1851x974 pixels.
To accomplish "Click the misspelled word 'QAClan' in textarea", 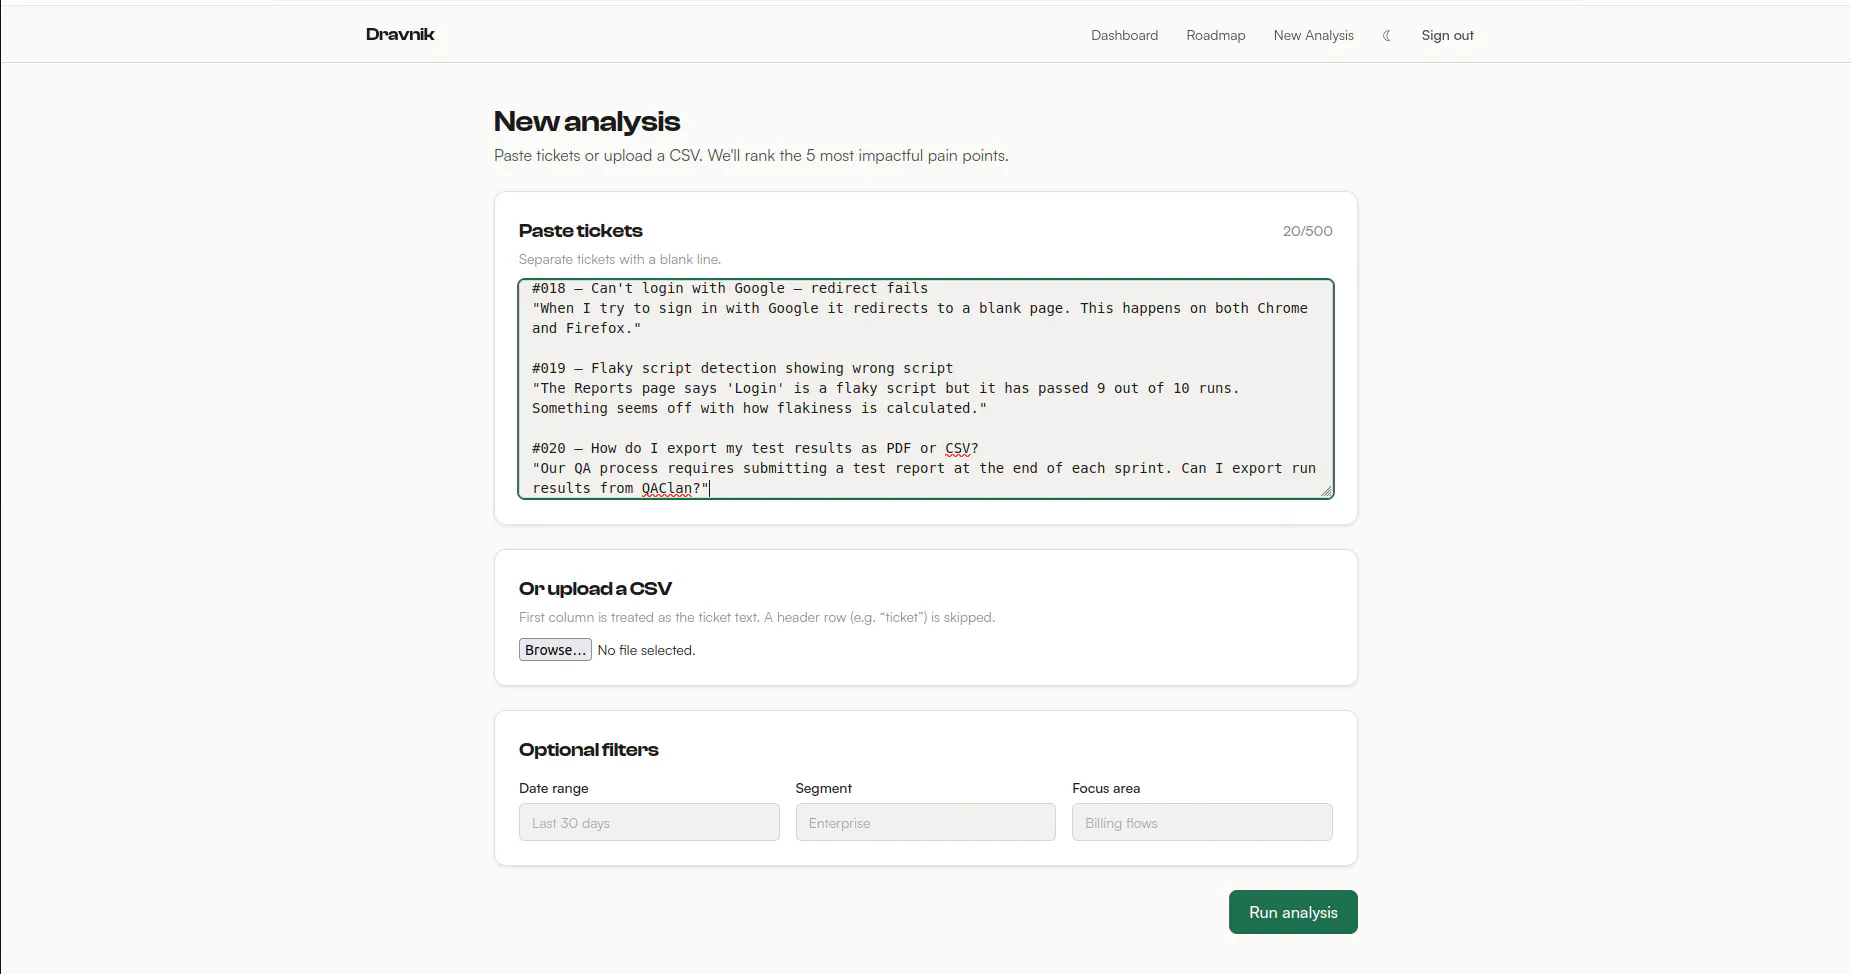I will tap(666, 488).
